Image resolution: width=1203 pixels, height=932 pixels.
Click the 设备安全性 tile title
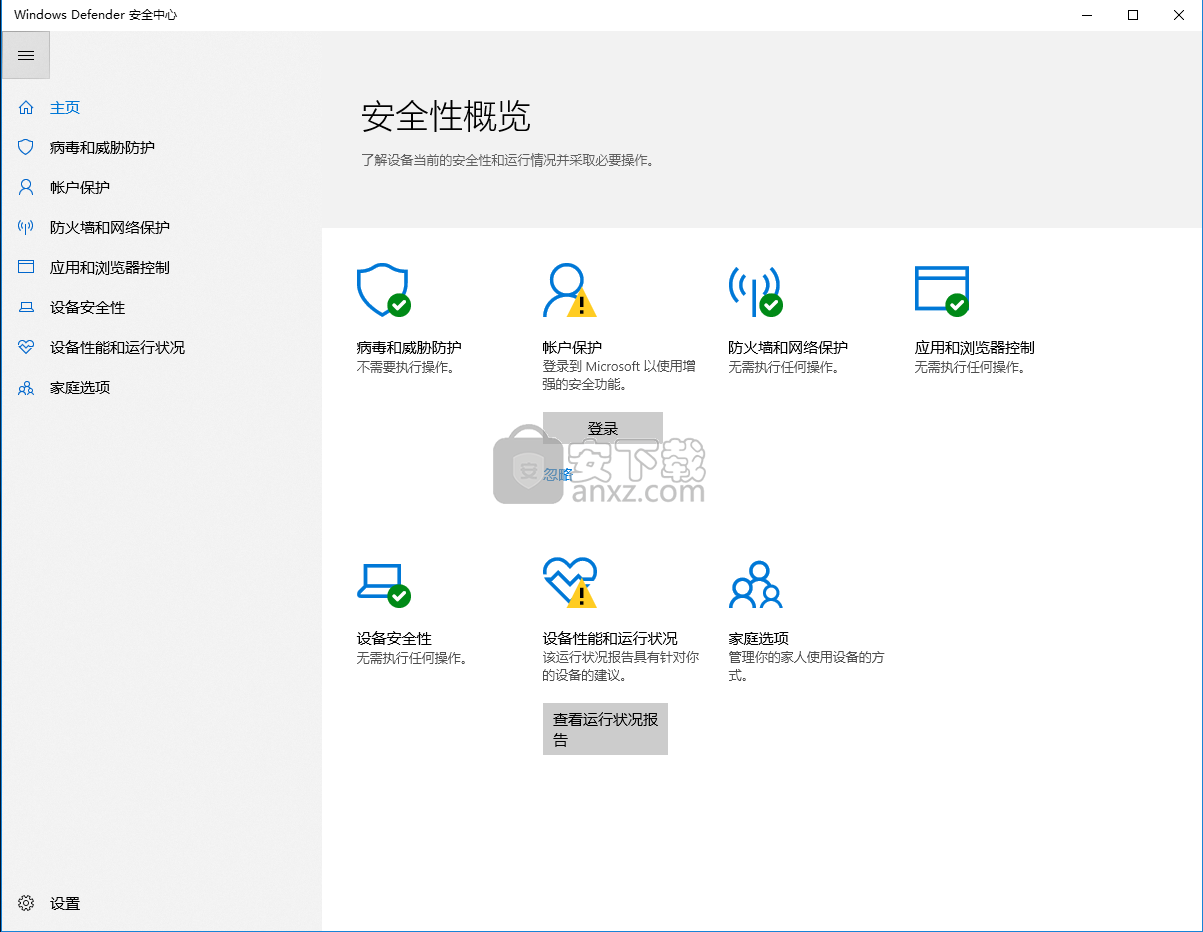tap(394, 638)
